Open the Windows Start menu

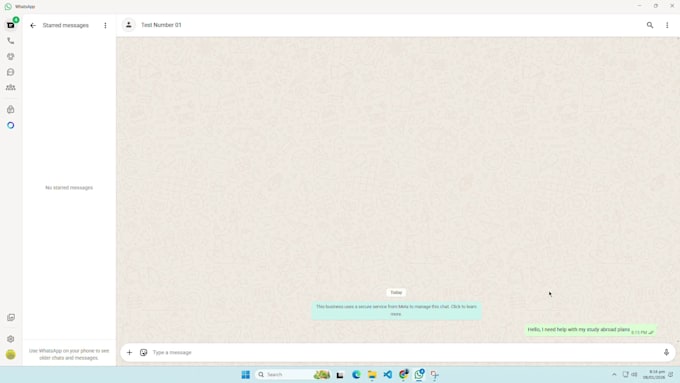pyautogui.click(x=245, y=374)
